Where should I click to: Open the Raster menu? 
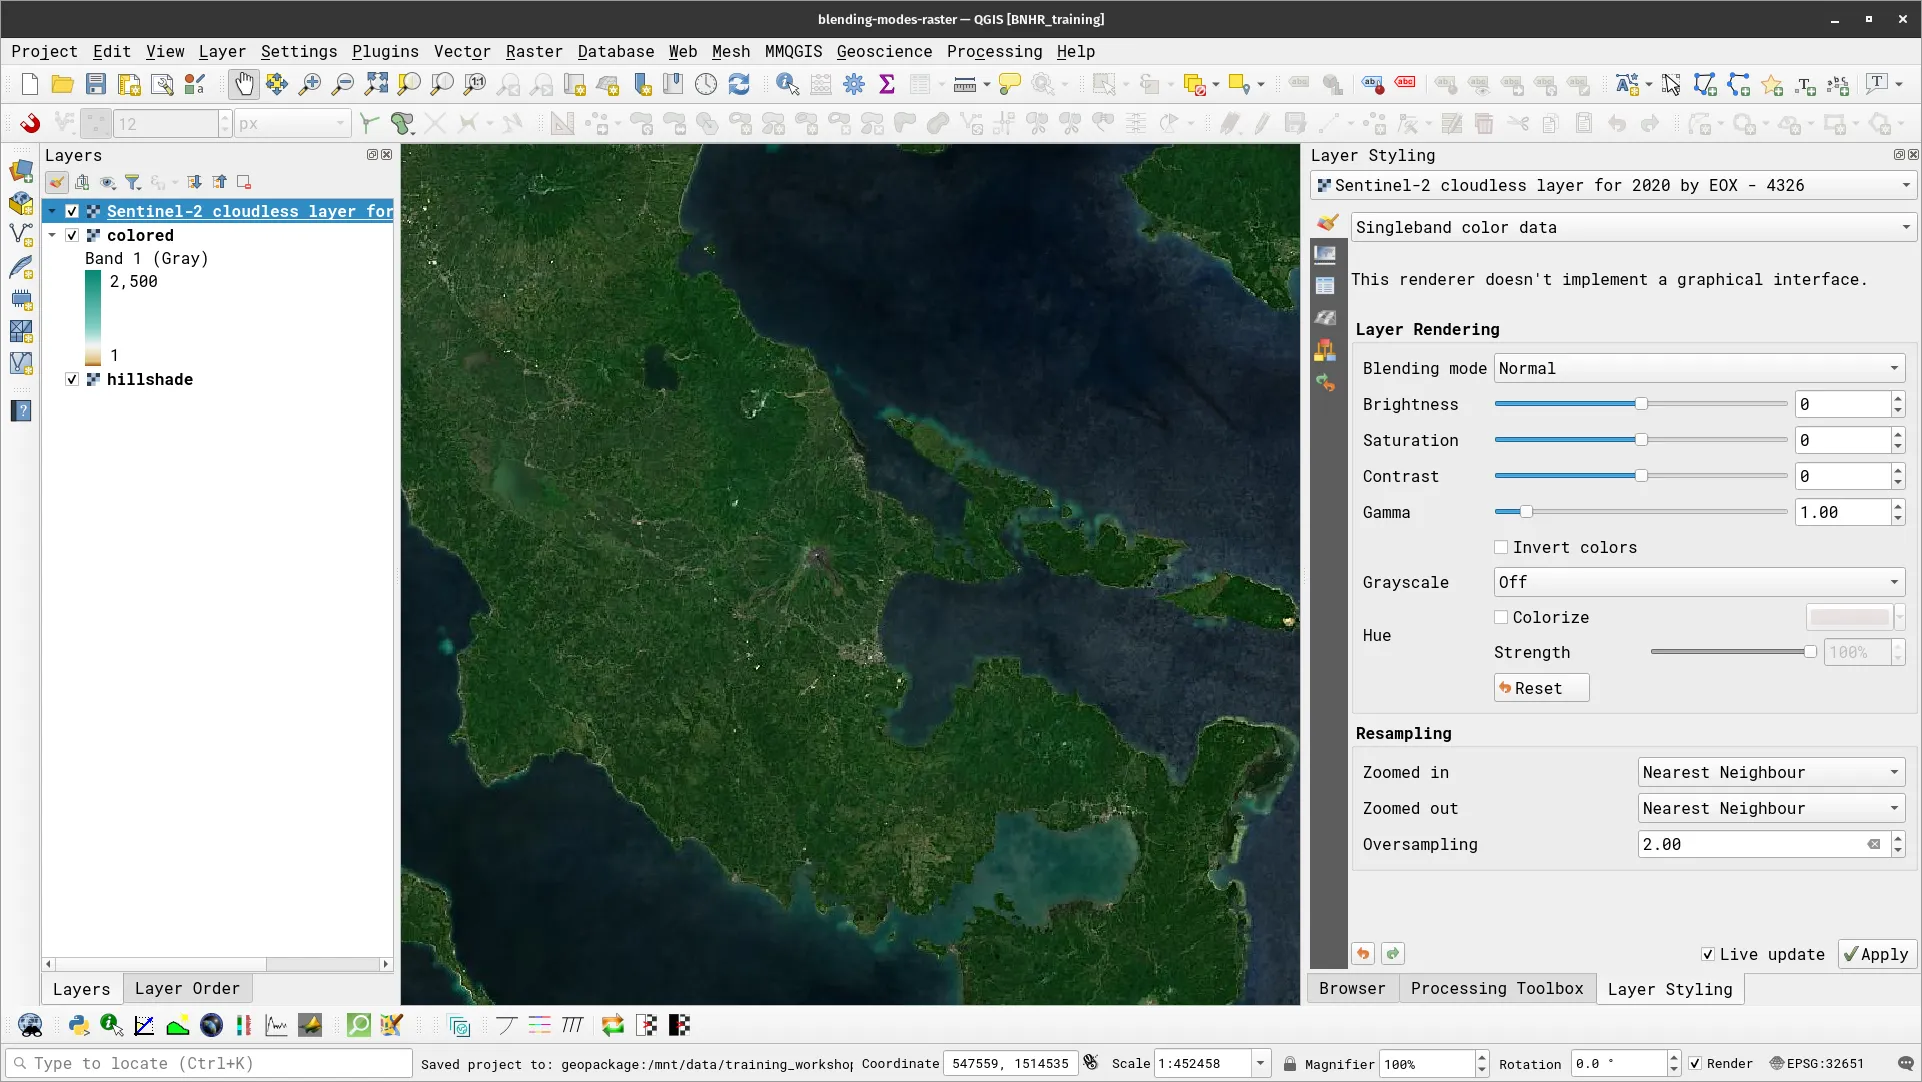tap(534, 51)
